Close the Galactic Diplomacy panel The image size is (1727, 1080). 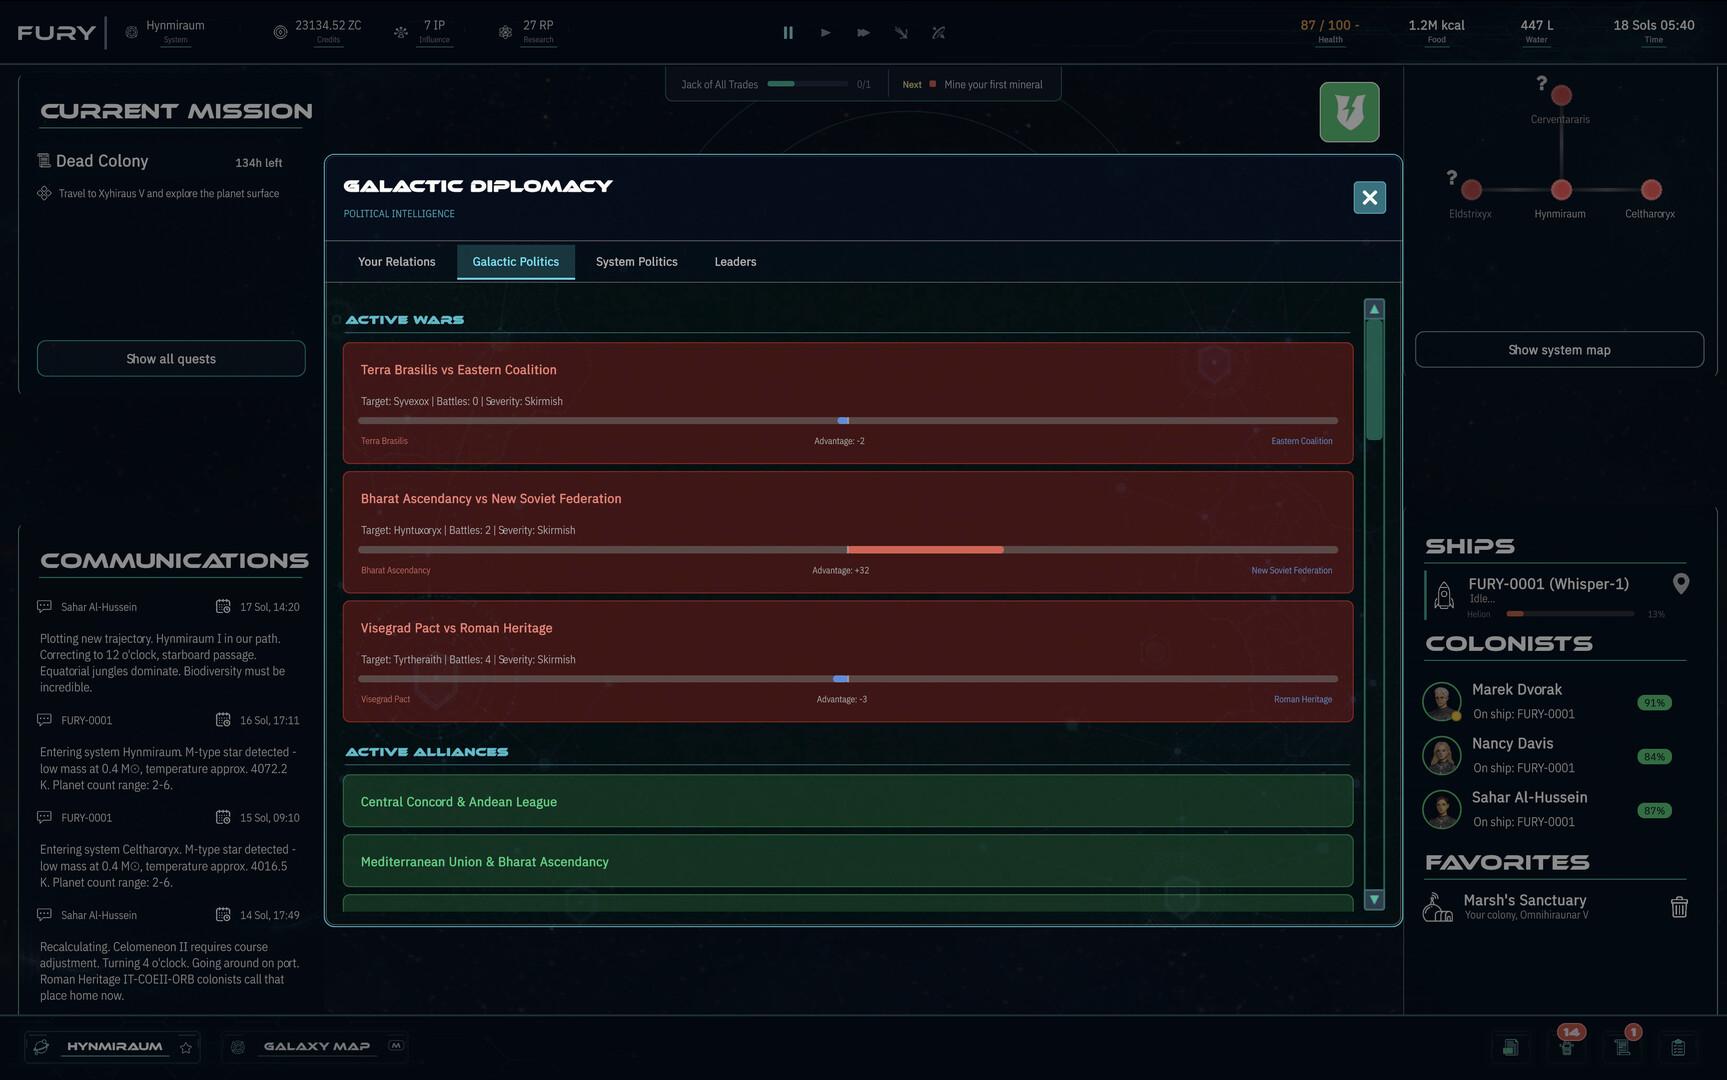pos(1369,198)
